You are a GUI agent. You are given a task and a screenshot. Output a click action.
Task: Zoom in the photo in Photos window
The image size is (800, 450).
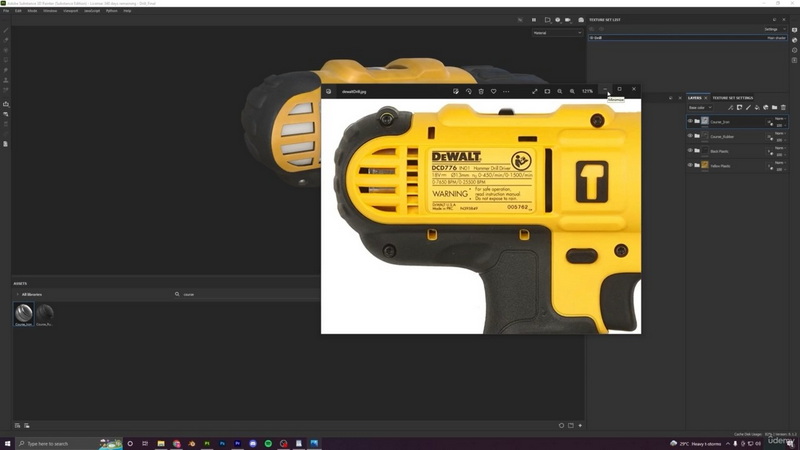coord(572,91)
